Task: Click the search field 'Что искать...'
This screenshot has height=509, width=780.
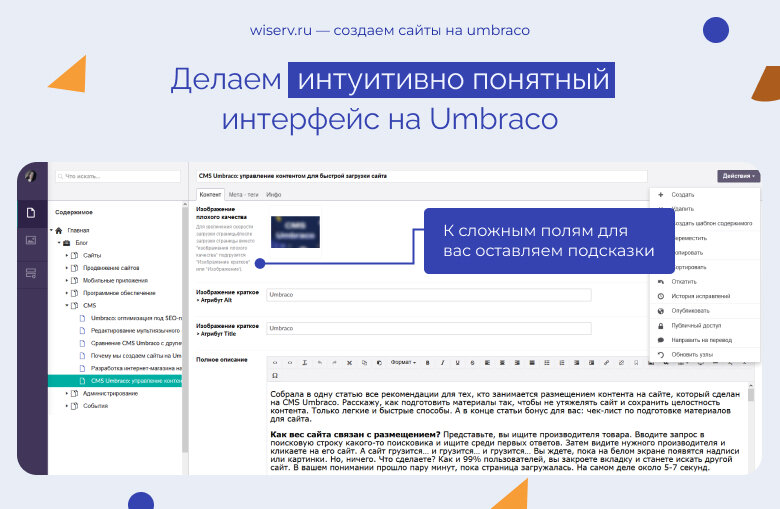Action: click(x=118, y=176)
